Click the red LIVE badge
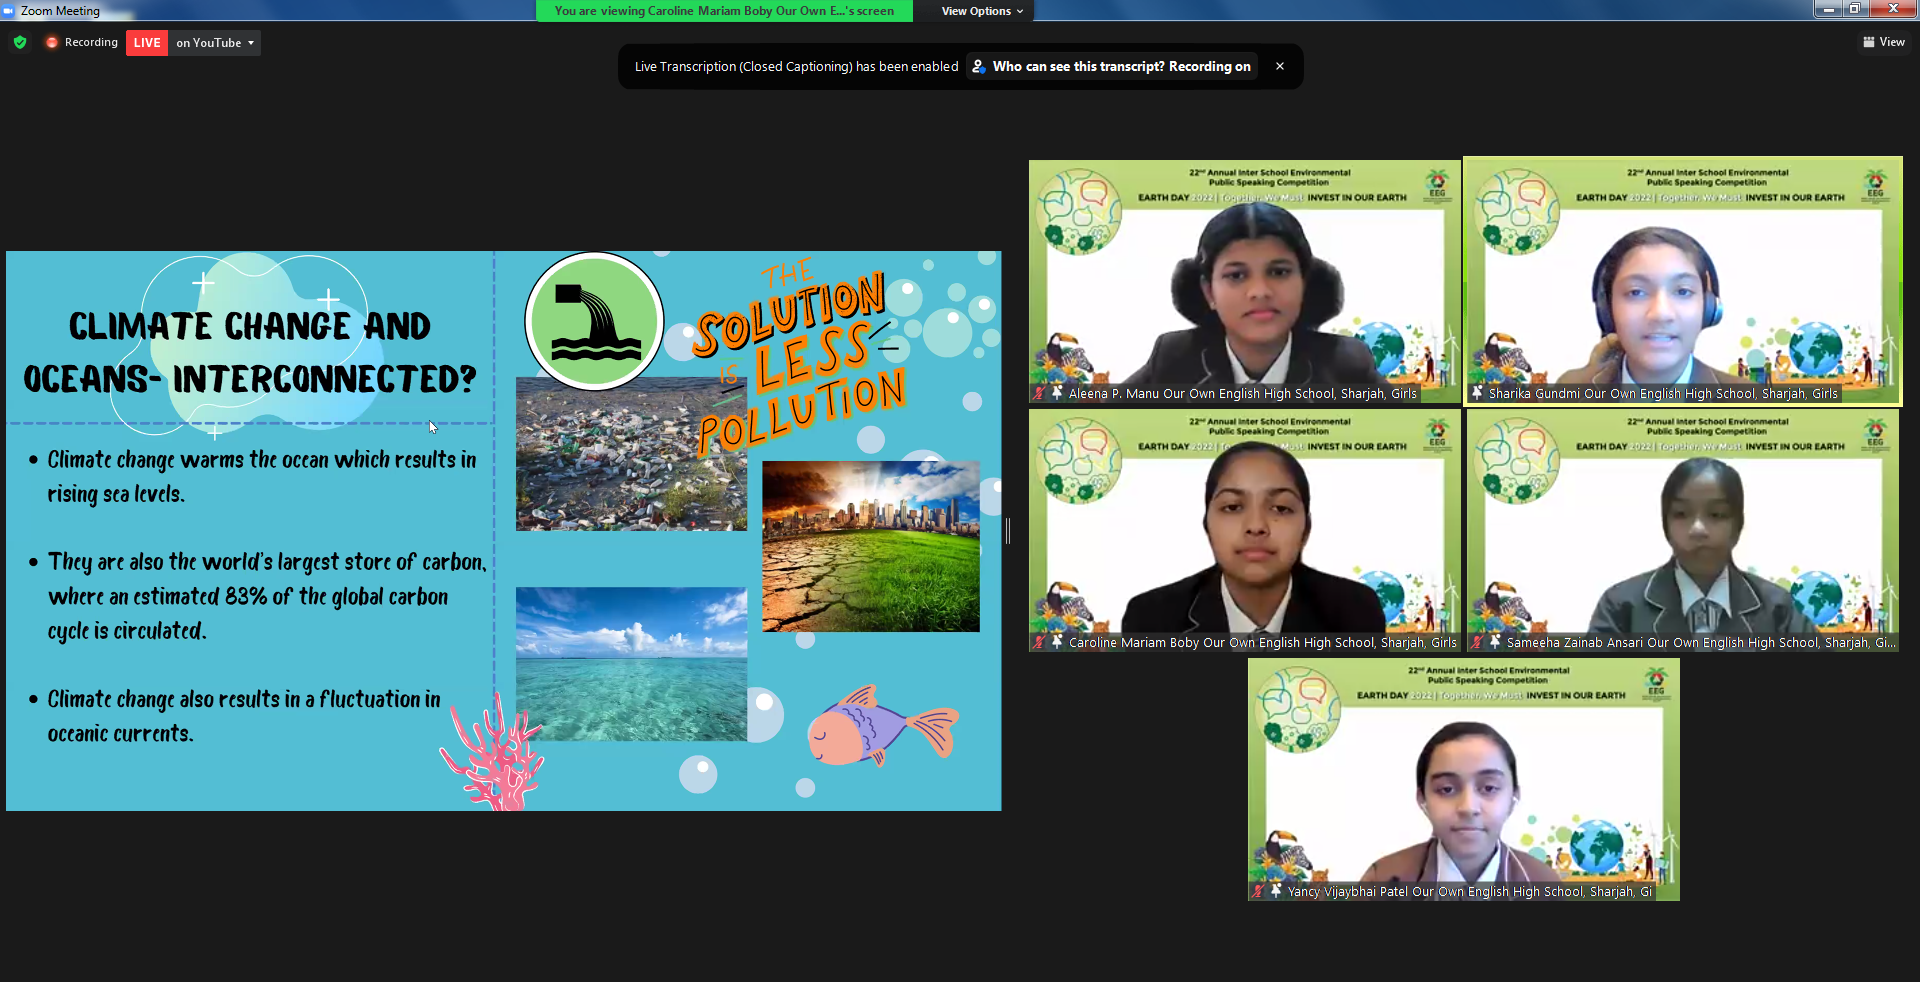The height and width of the screenshot is (982, 1920). point(147,43)
